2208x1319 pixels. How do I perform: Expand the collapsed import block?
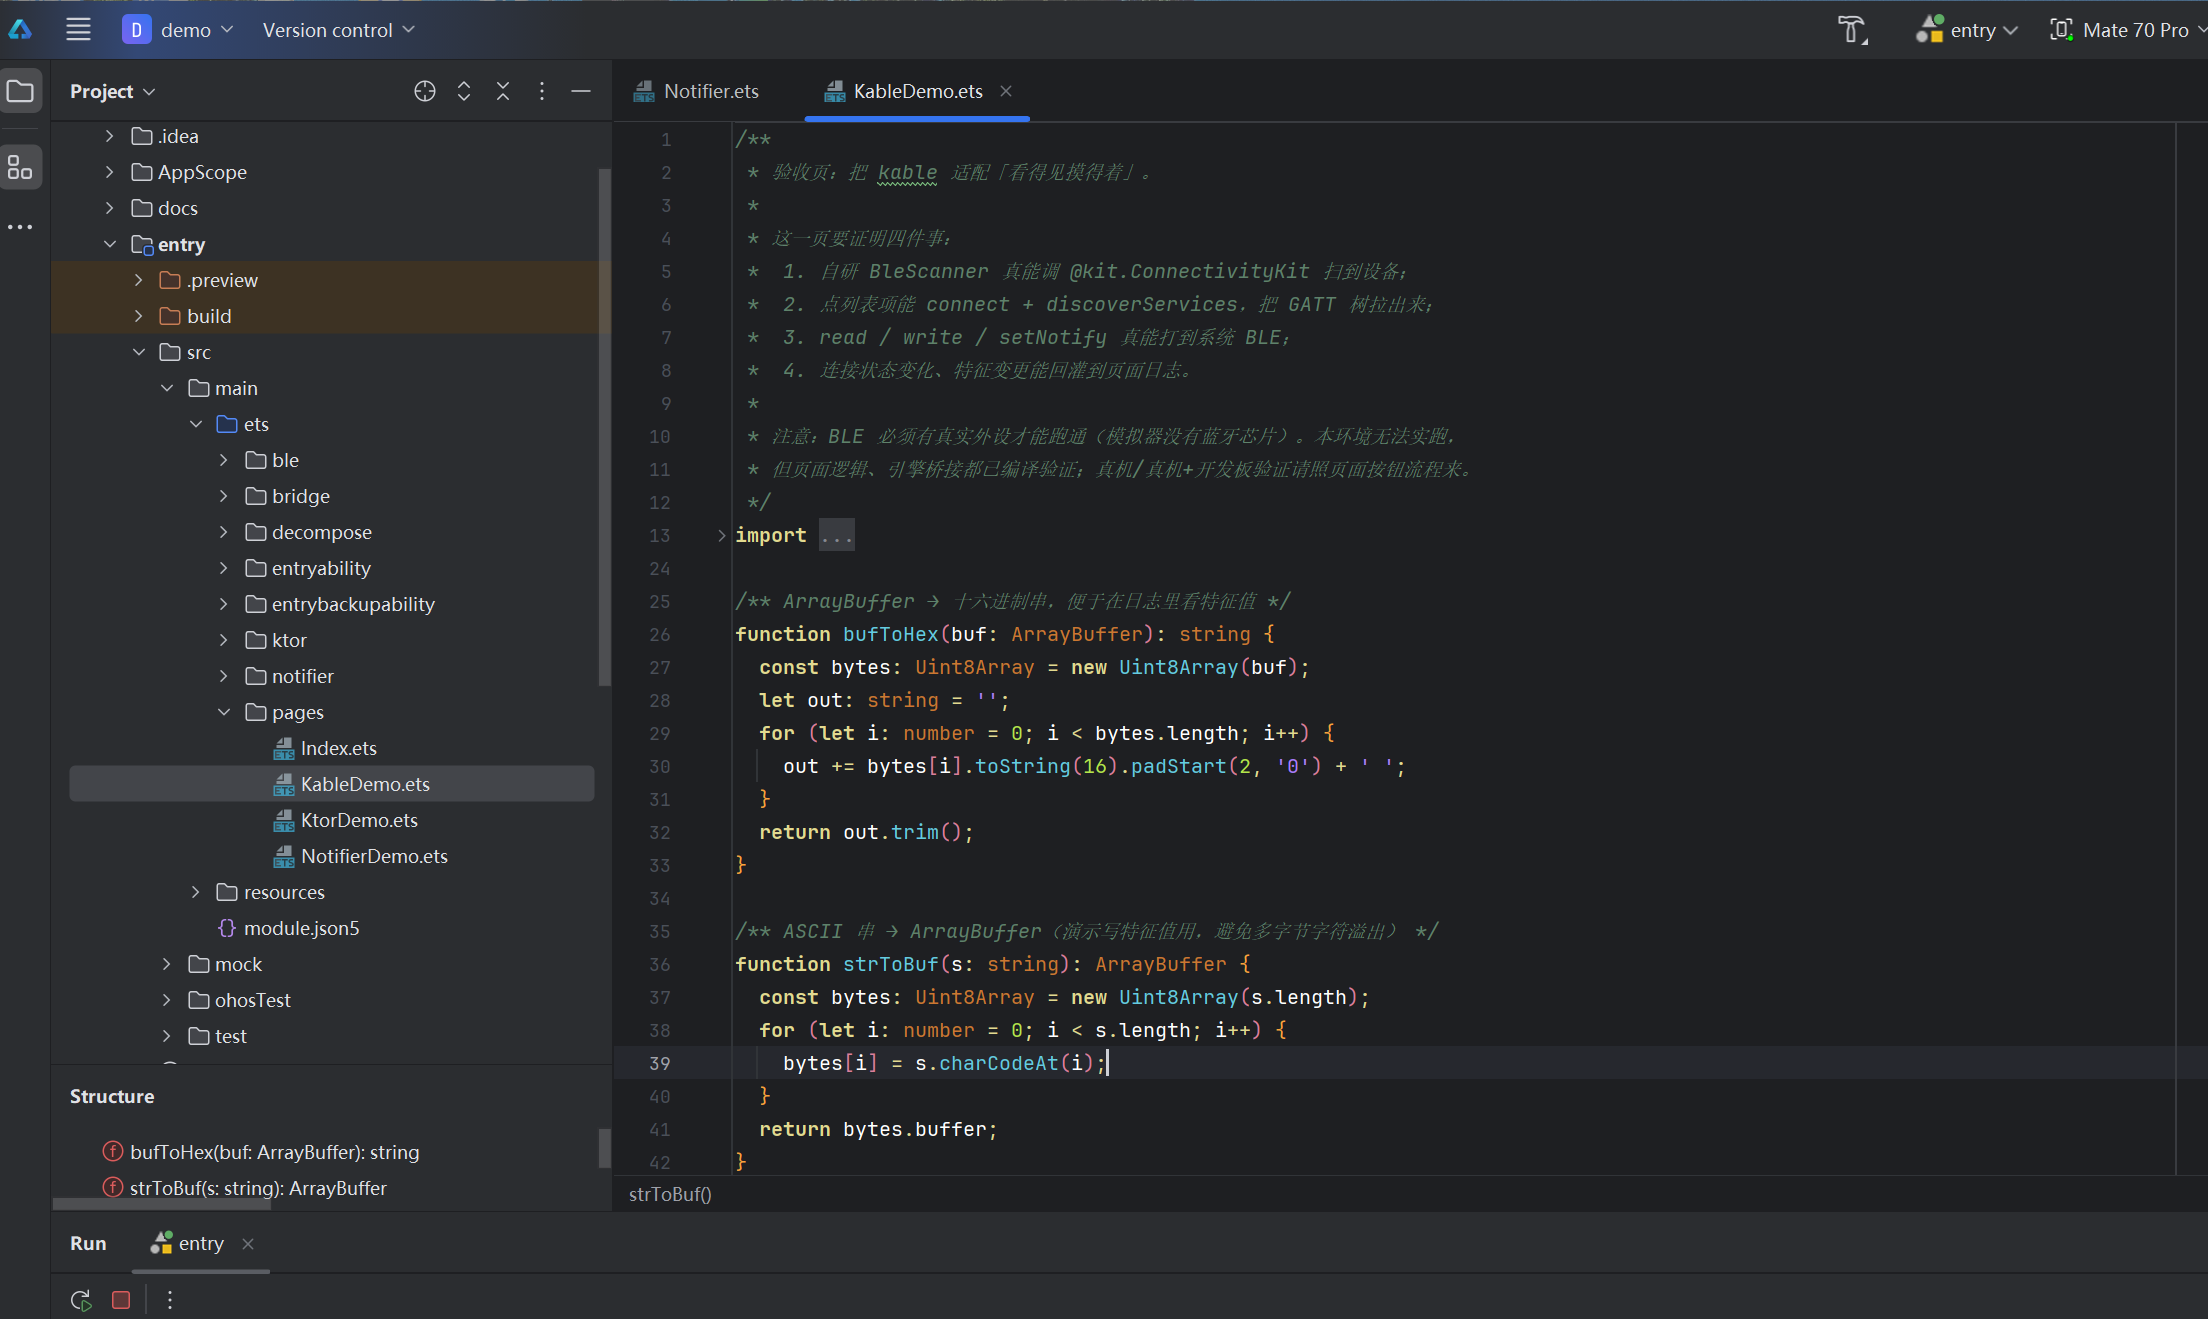(721, 535)
